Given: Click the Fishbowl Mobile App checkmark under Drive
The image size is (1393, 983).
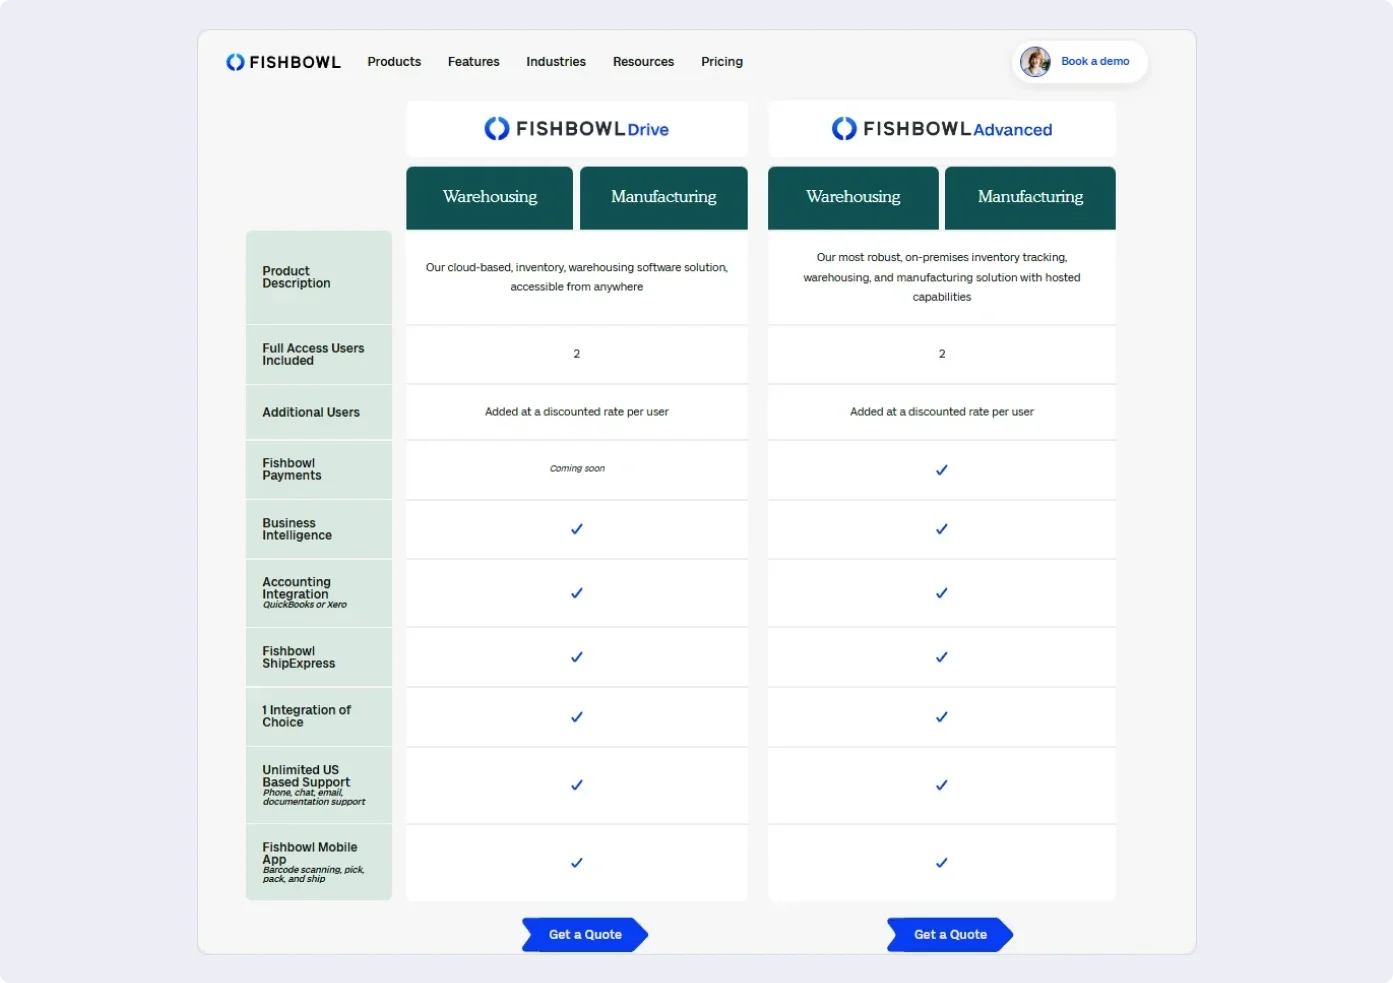Looking at the screenshot, I should [x=577, y=863].
